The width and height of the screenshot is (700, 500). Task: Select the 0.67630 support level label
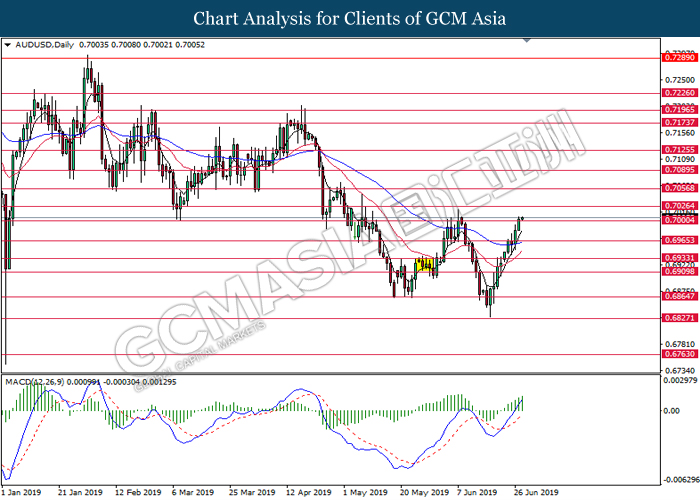pyautogui.click(x=680, y=354)
